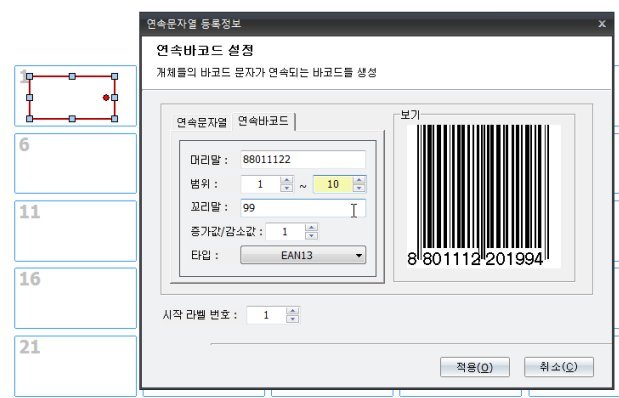The width and height of the screenshot is (619, 398).
Task: Click the barcode number 8 801112 201994
Action: (x=475, y=259)
